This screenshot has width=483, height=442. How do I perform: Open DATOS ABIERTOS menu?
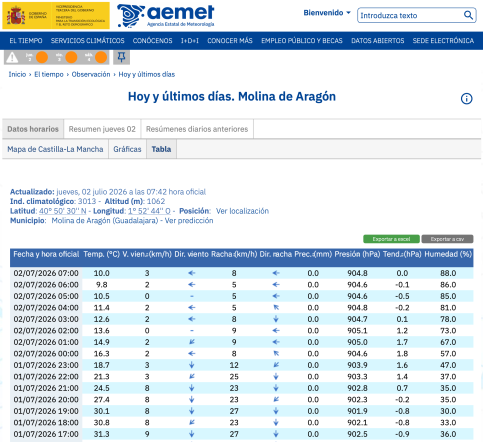pos(377,41)
